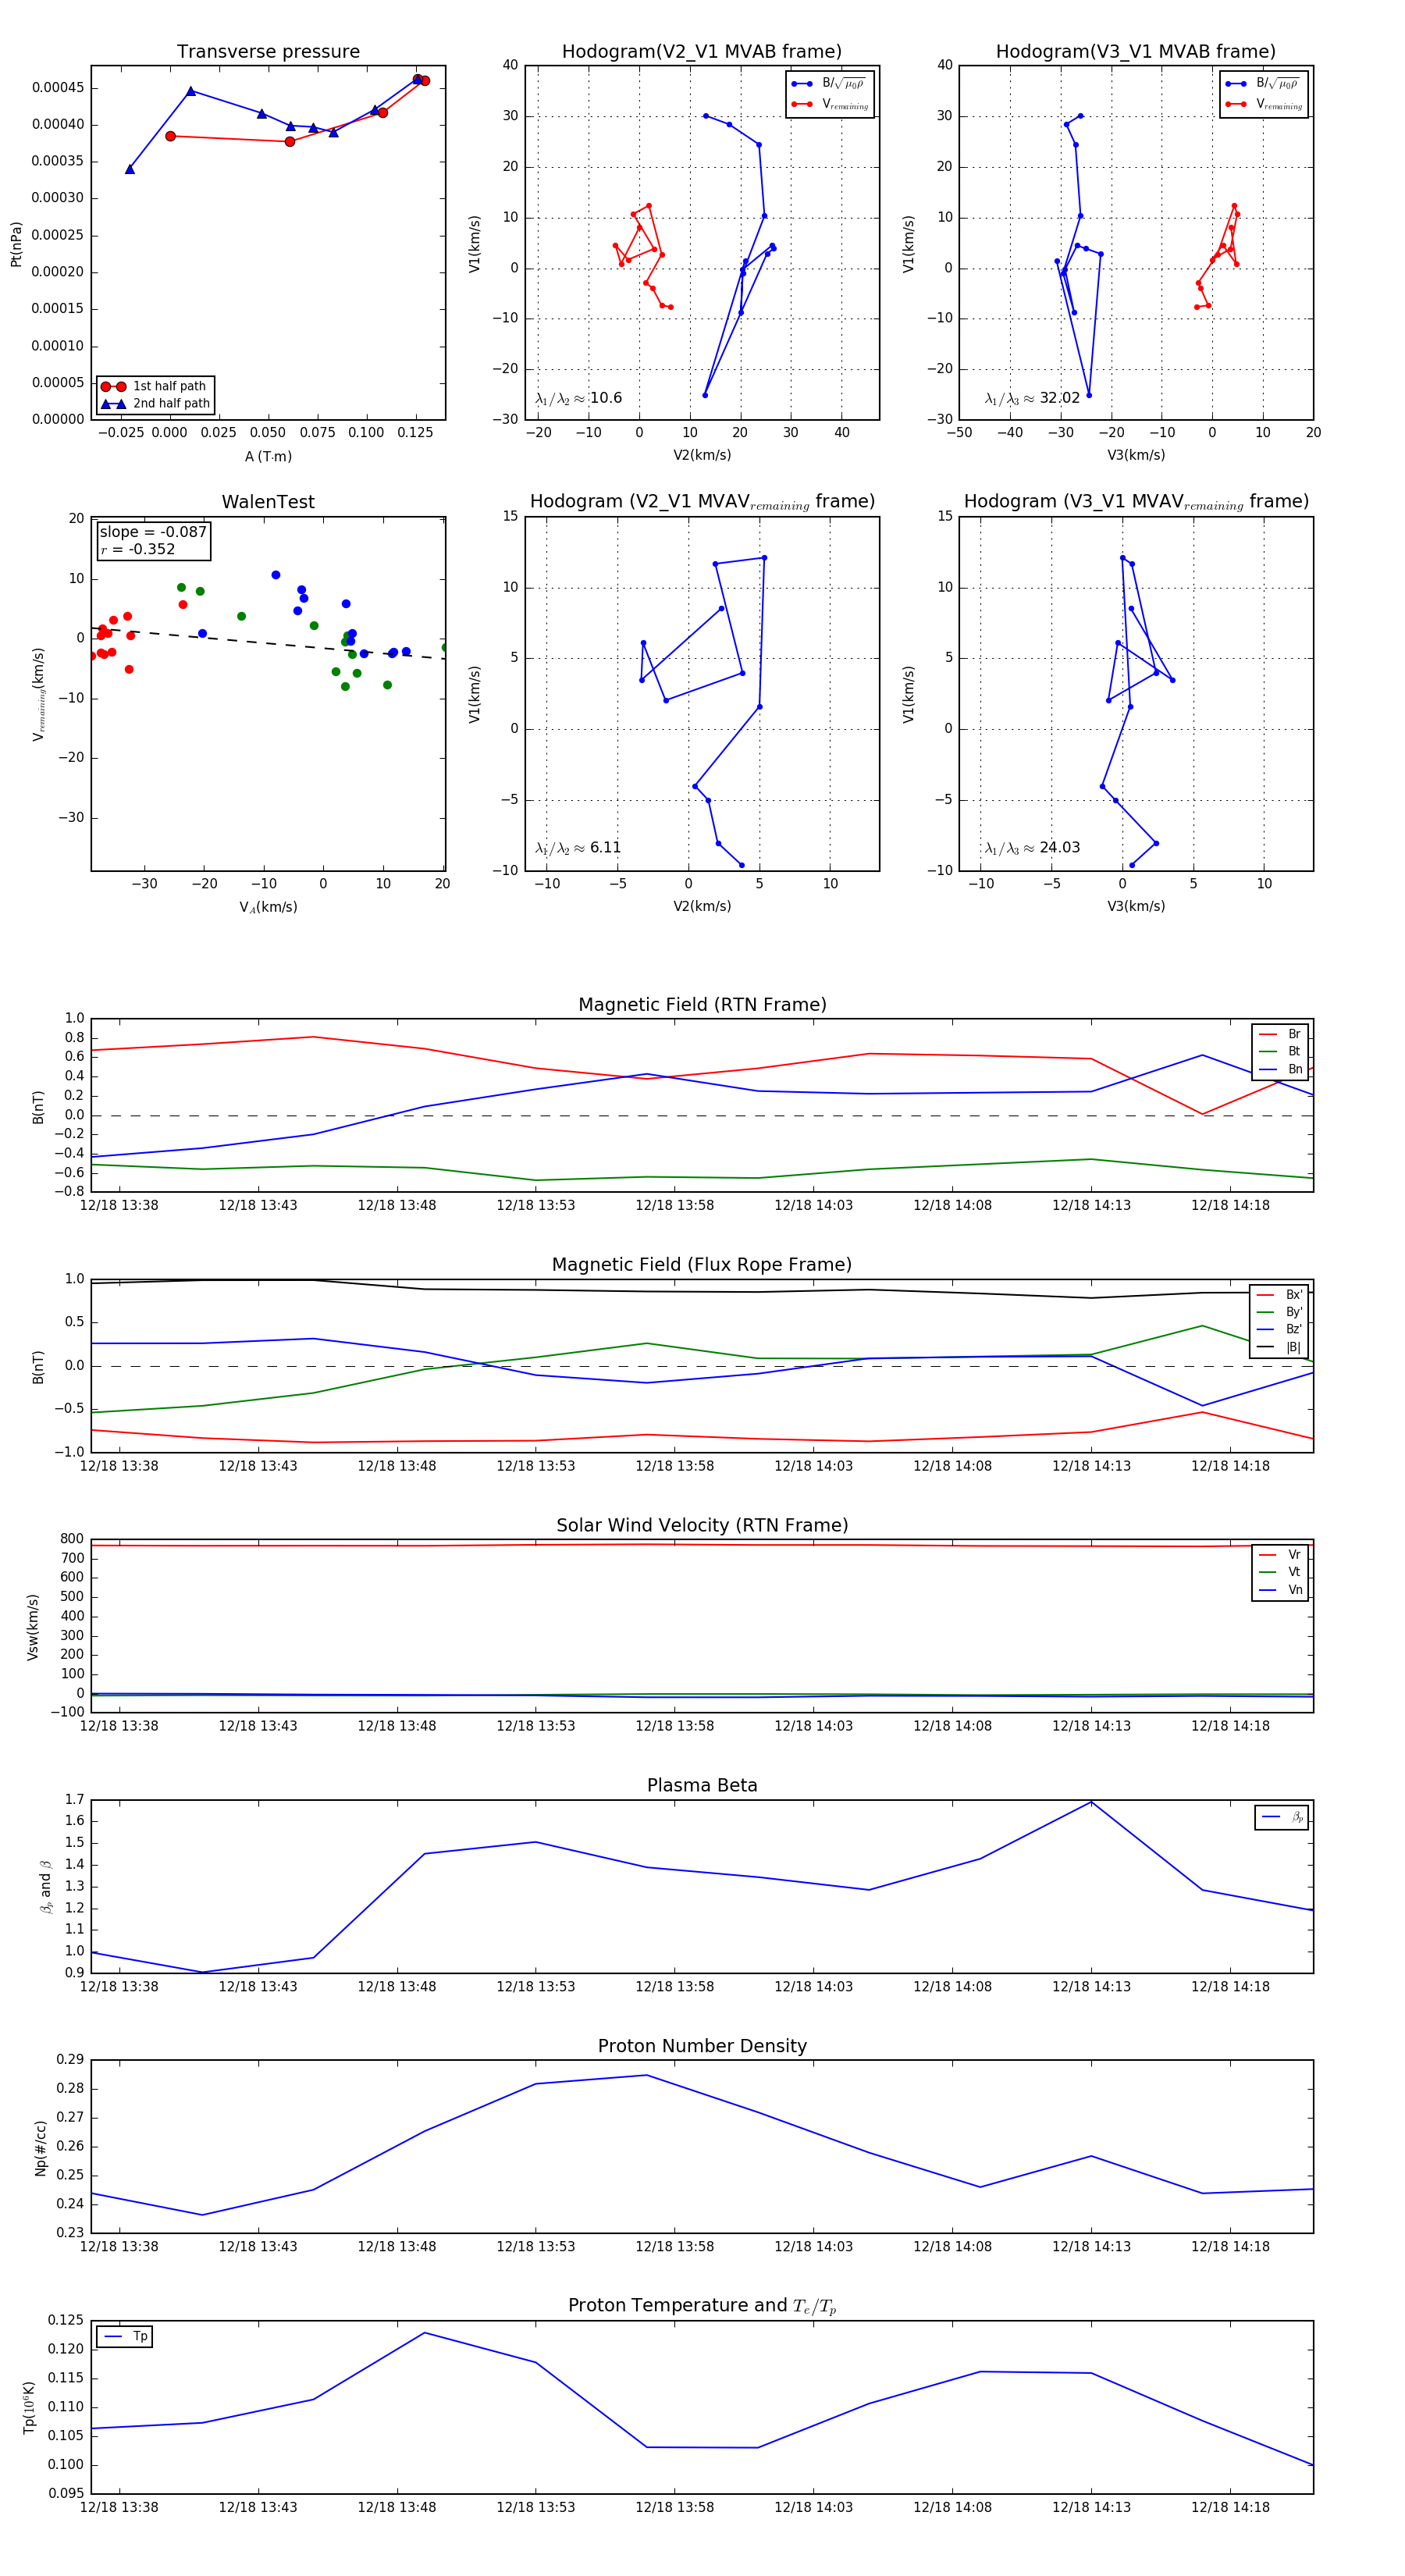The image size is (1405, 2576).
Task: Select the '|B|' legend entry
Action: click(1279, 1347)
